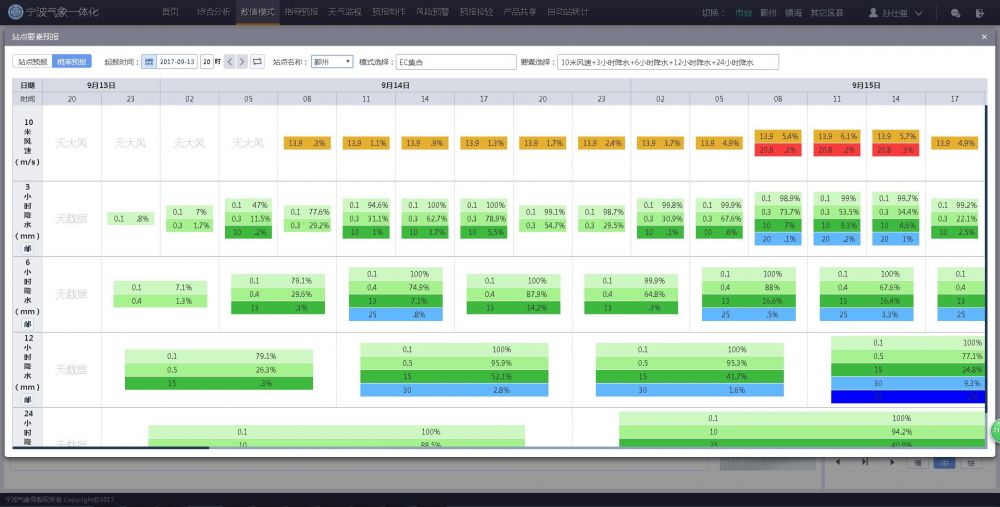Viewport: 1000px width, 507px height.
Task: Click the 起报时间 date input field
Action: point(177,62)
